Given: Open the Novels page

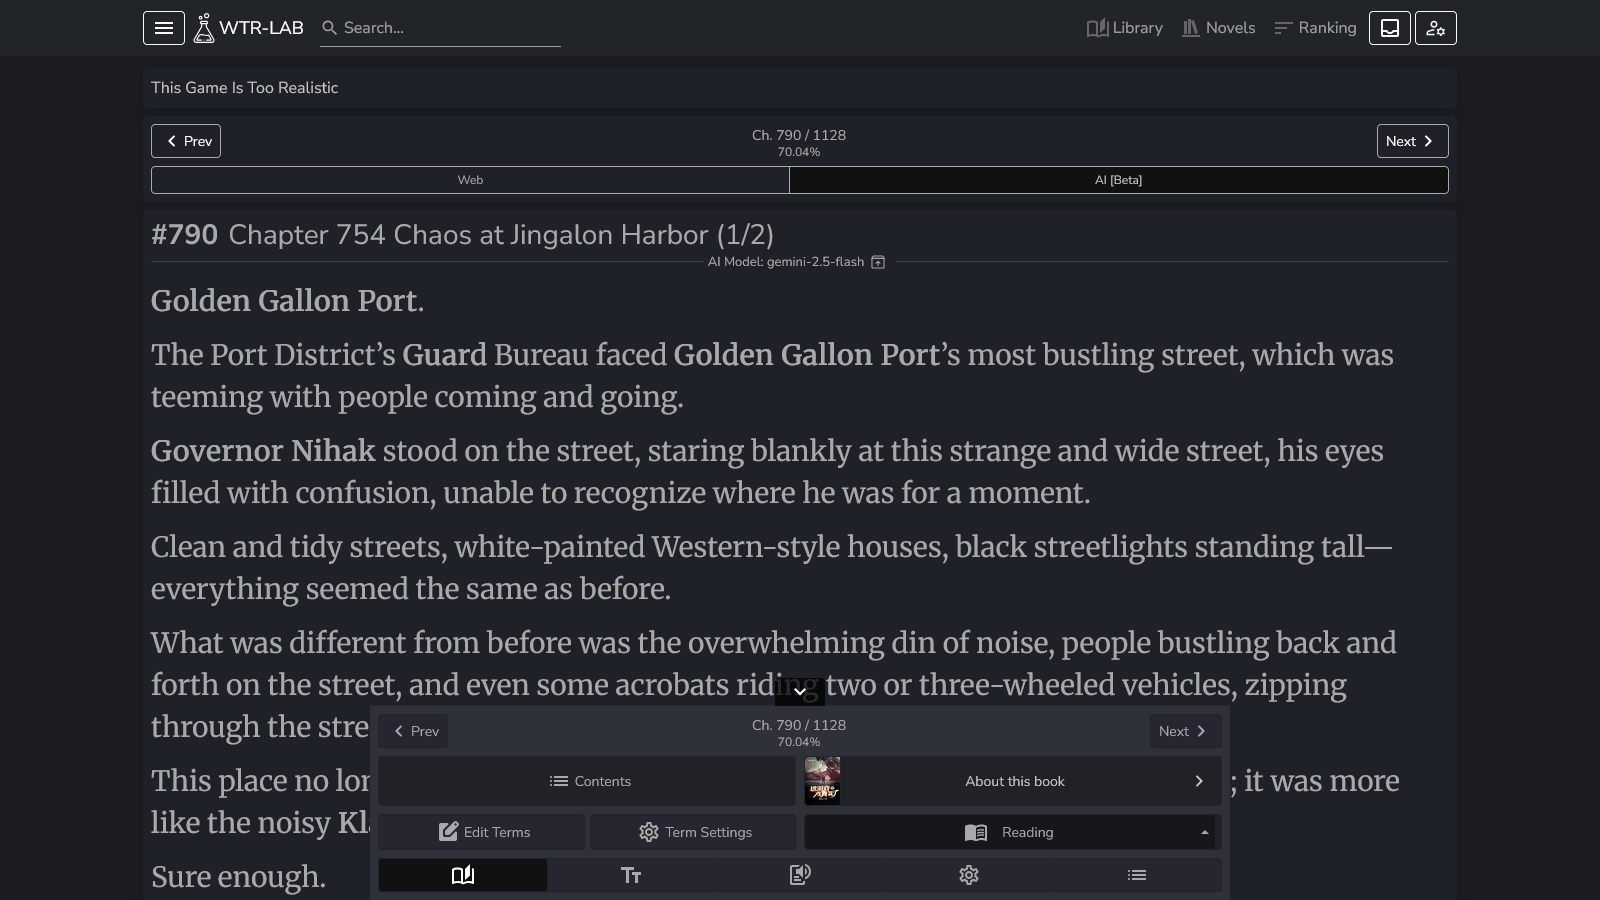Looking at the screenshot, I should coord(1219,28).
